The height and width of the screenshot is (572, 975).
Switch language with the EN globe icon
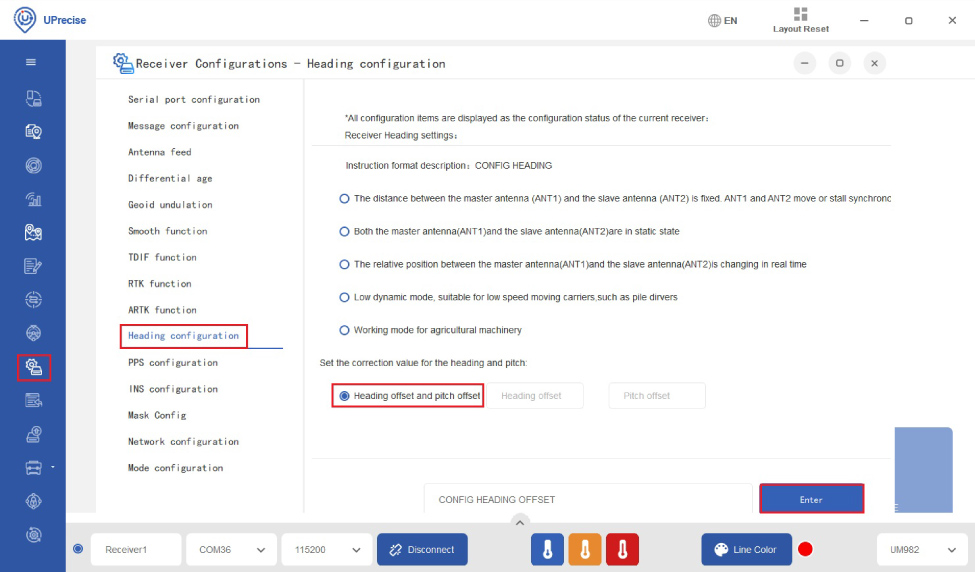722,20
